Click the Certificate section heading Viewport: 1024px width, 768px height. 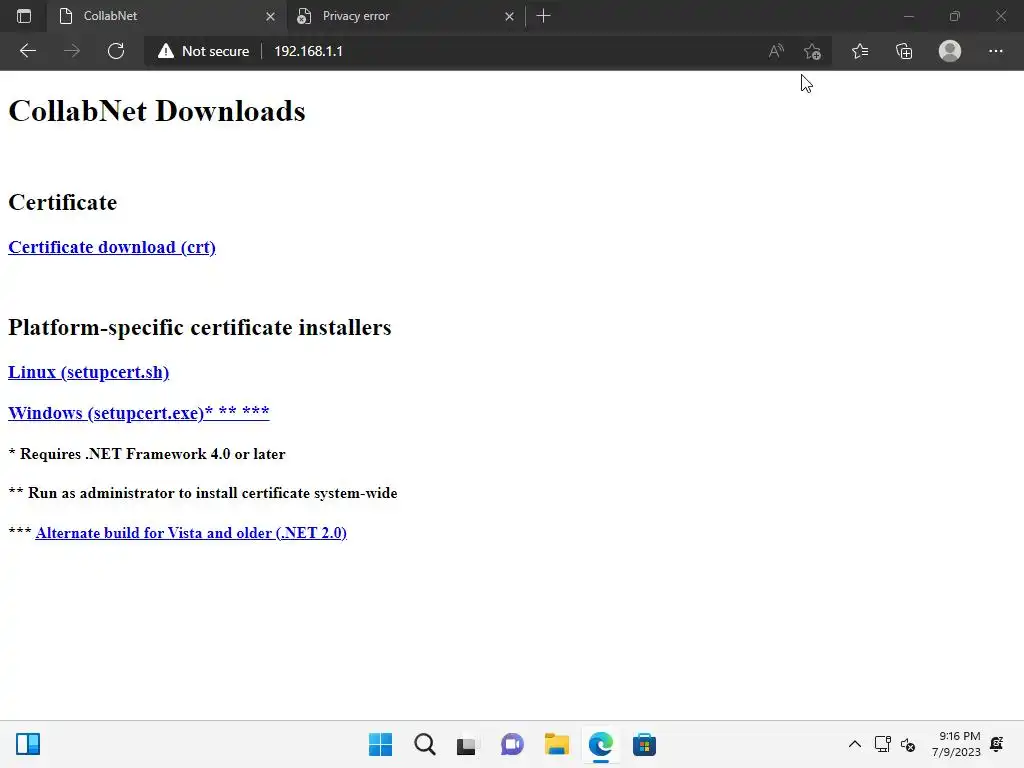(x=63, y=202)
